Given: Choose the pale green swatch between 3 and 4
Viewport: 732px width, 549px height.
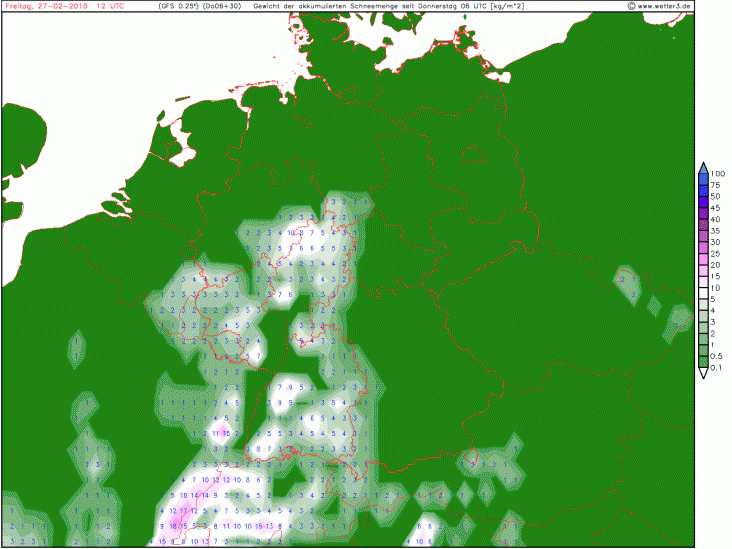Looking at the screenshot, I should click(x=703, y=317).
